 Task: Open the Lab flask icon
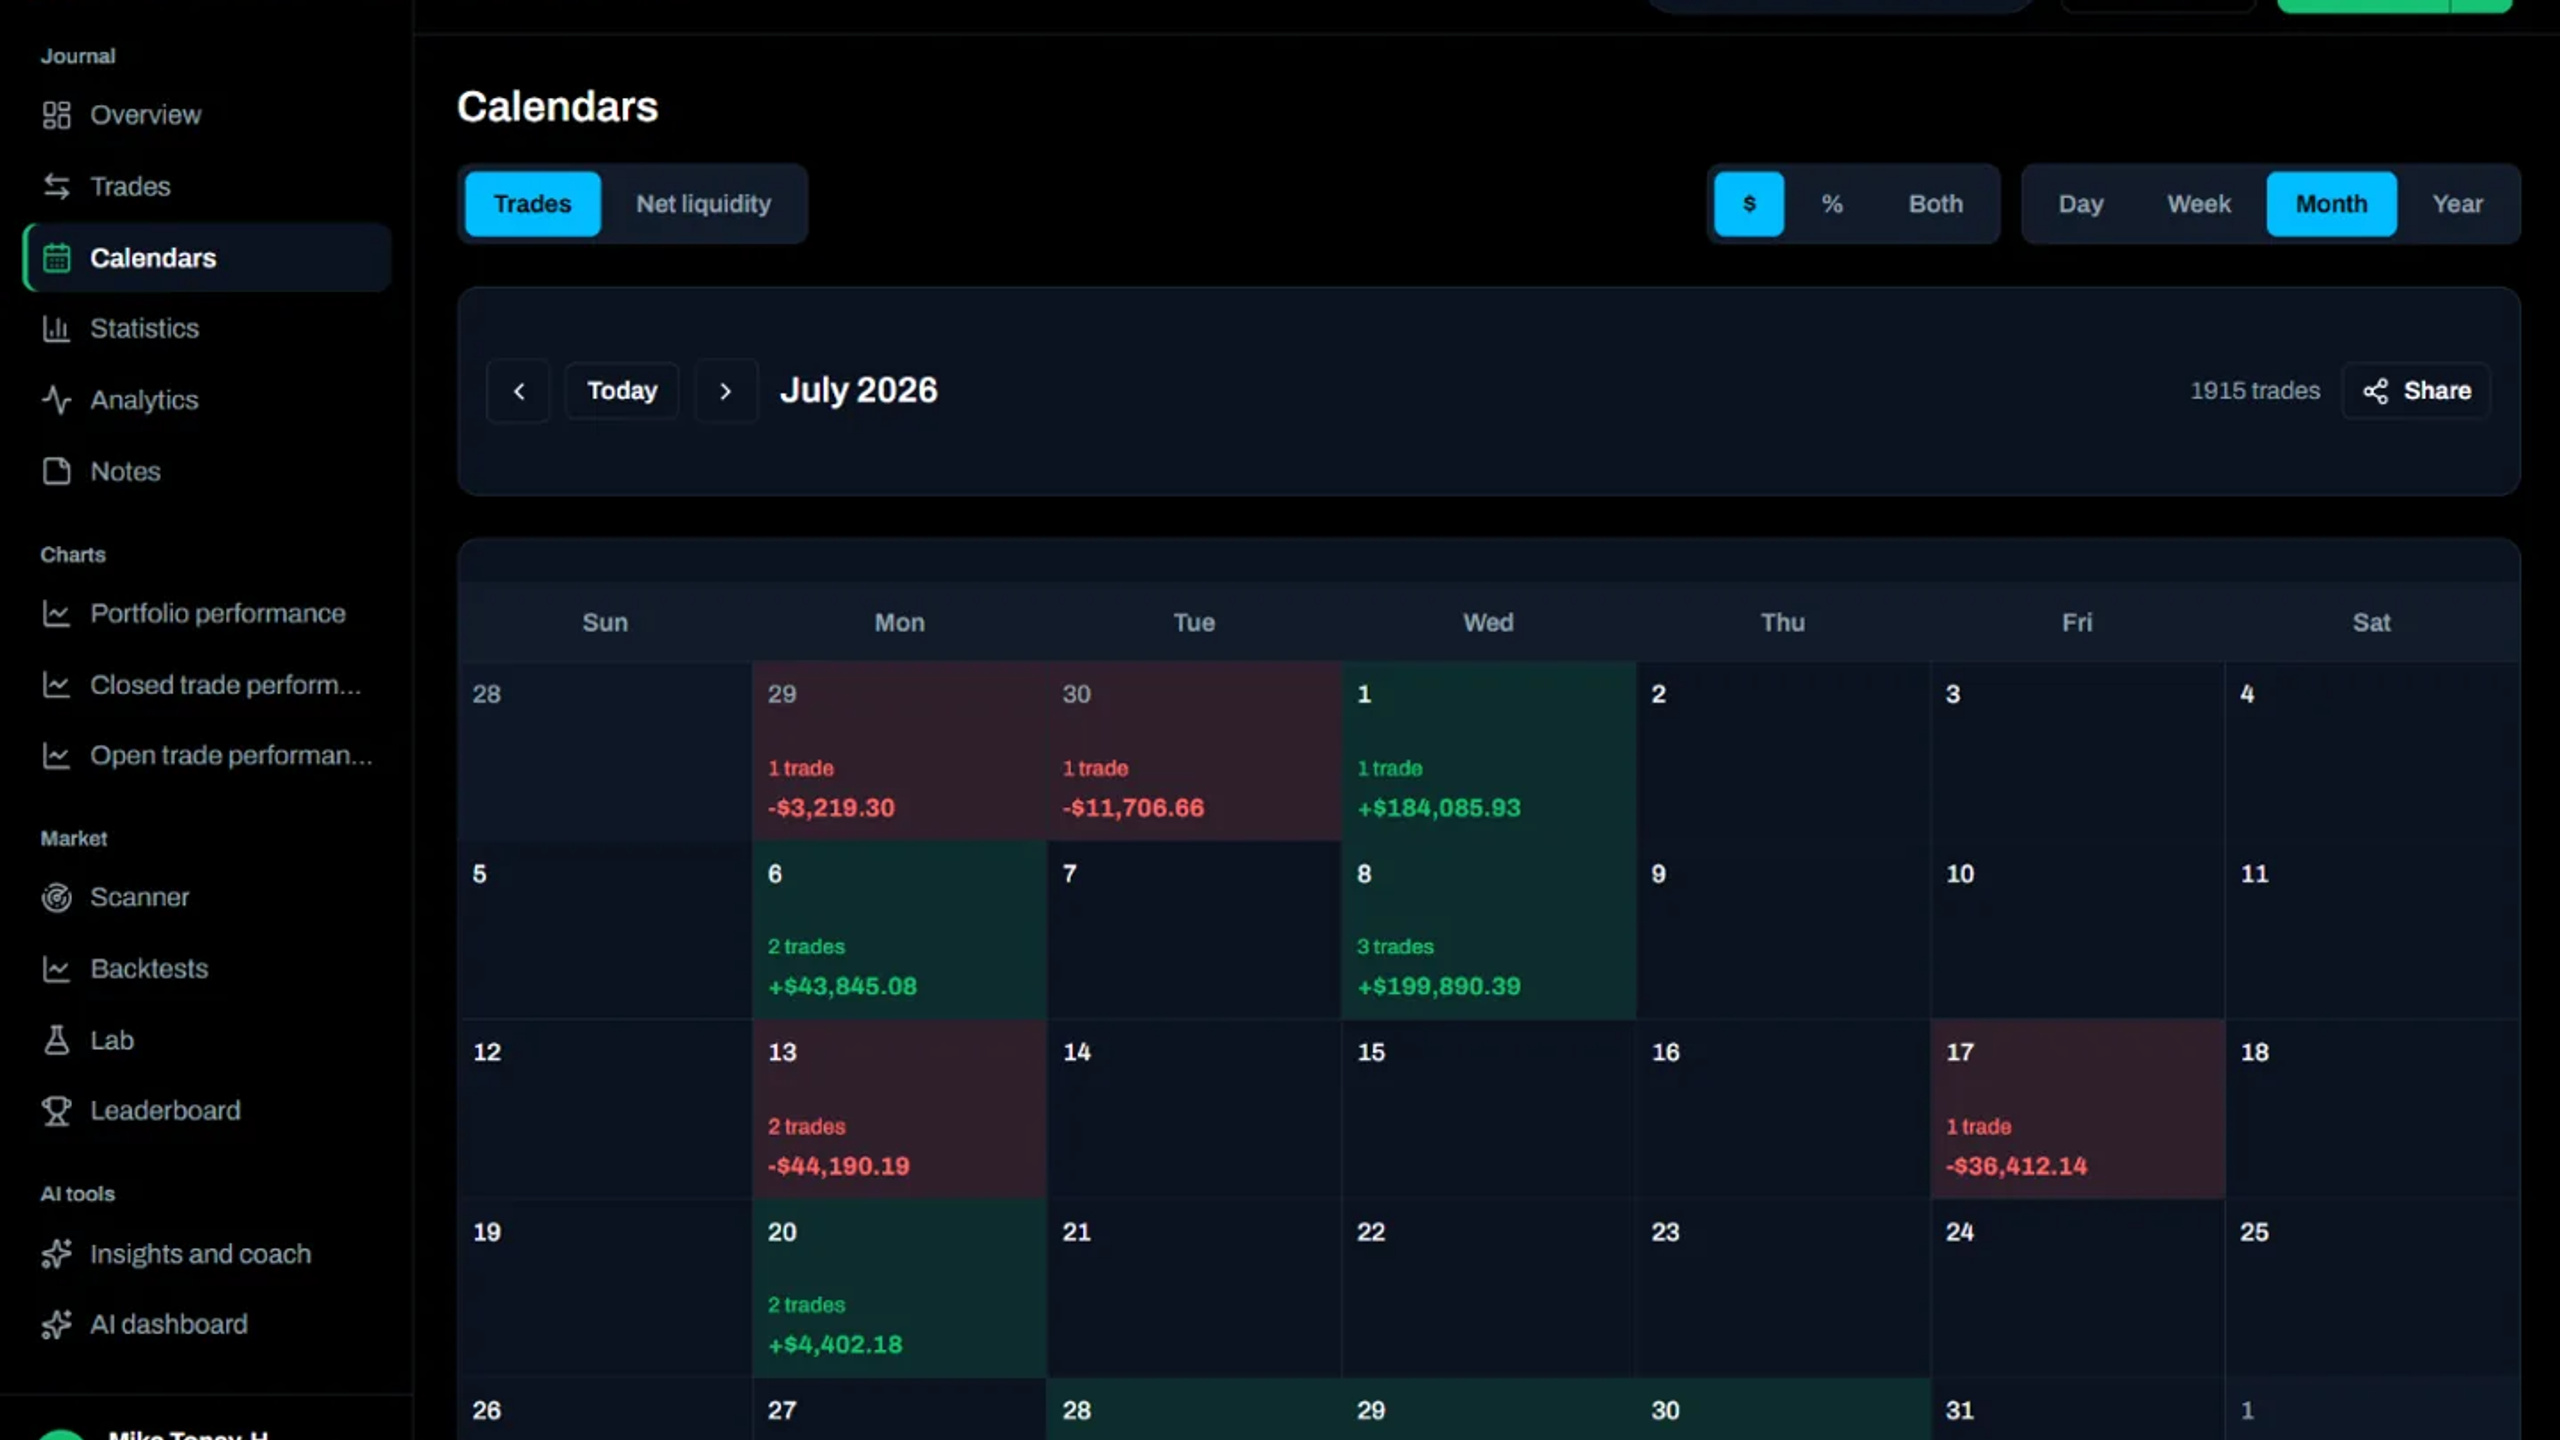pos(56,1040)
